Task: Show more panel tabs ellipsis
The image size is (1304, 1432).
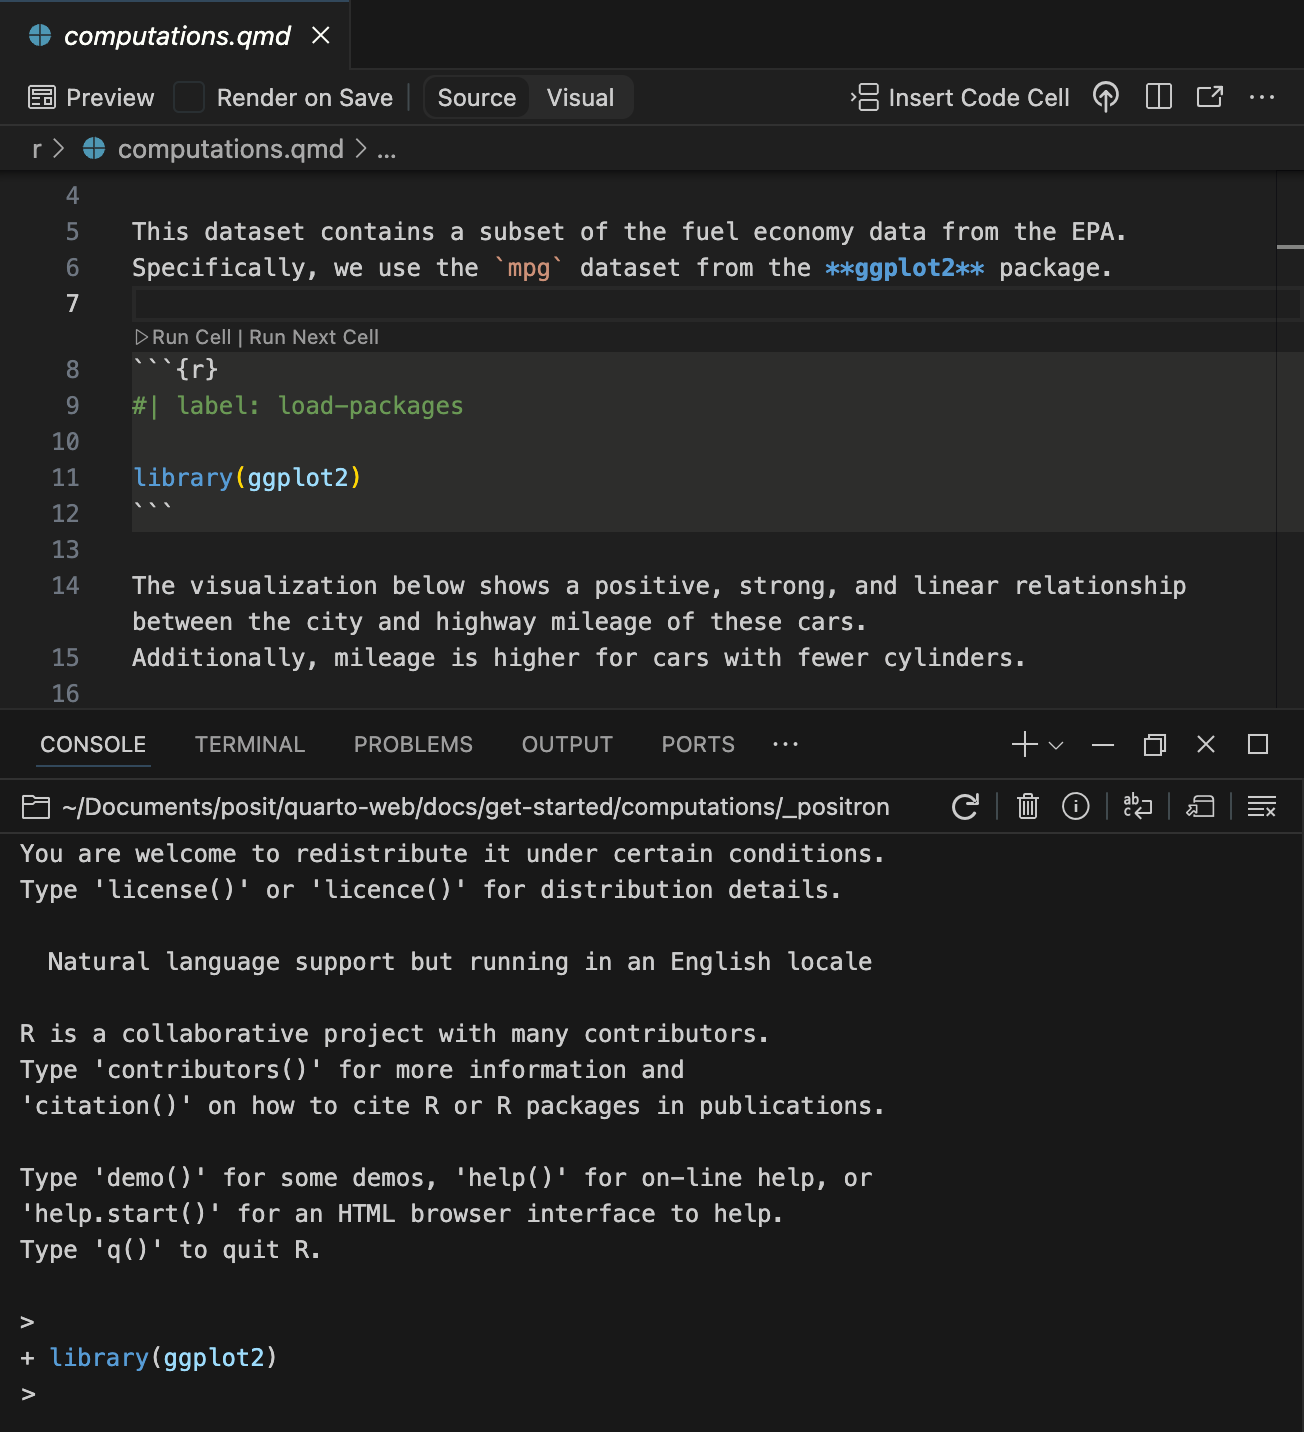Action: click(786, 744)
